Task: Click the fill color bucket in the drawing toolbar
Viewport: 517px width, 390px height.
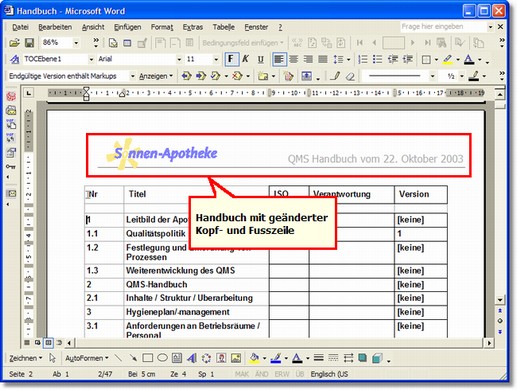Action: coord(254,358)
